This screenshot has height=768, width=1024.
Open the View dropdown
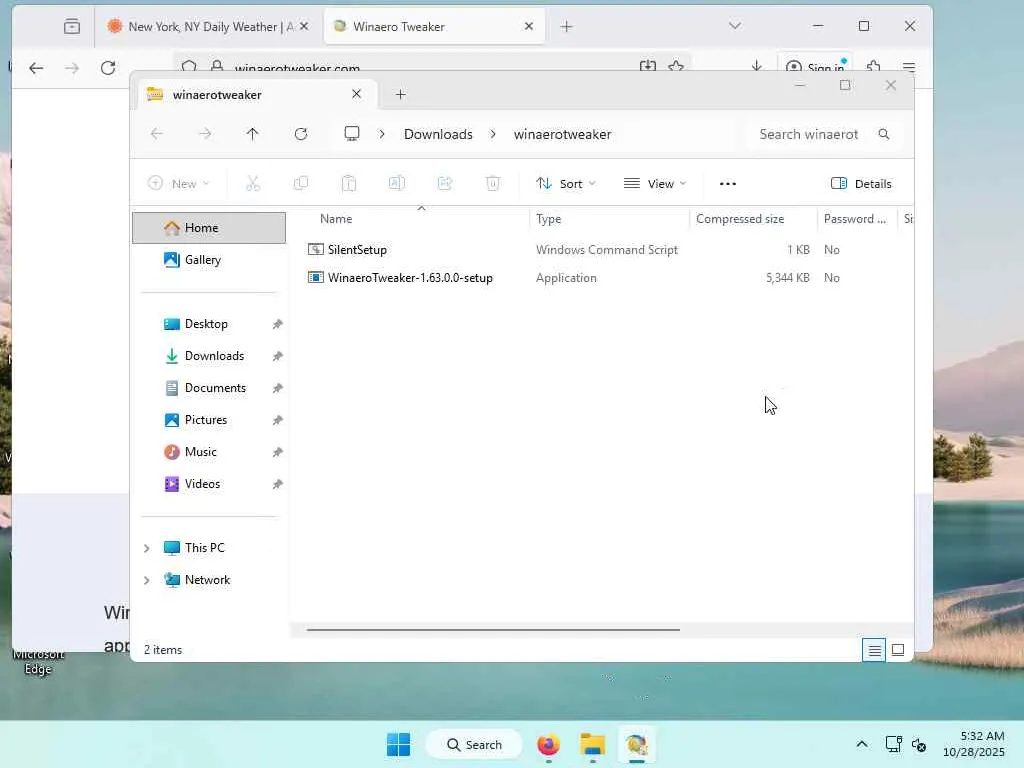[x=654, y=184]
